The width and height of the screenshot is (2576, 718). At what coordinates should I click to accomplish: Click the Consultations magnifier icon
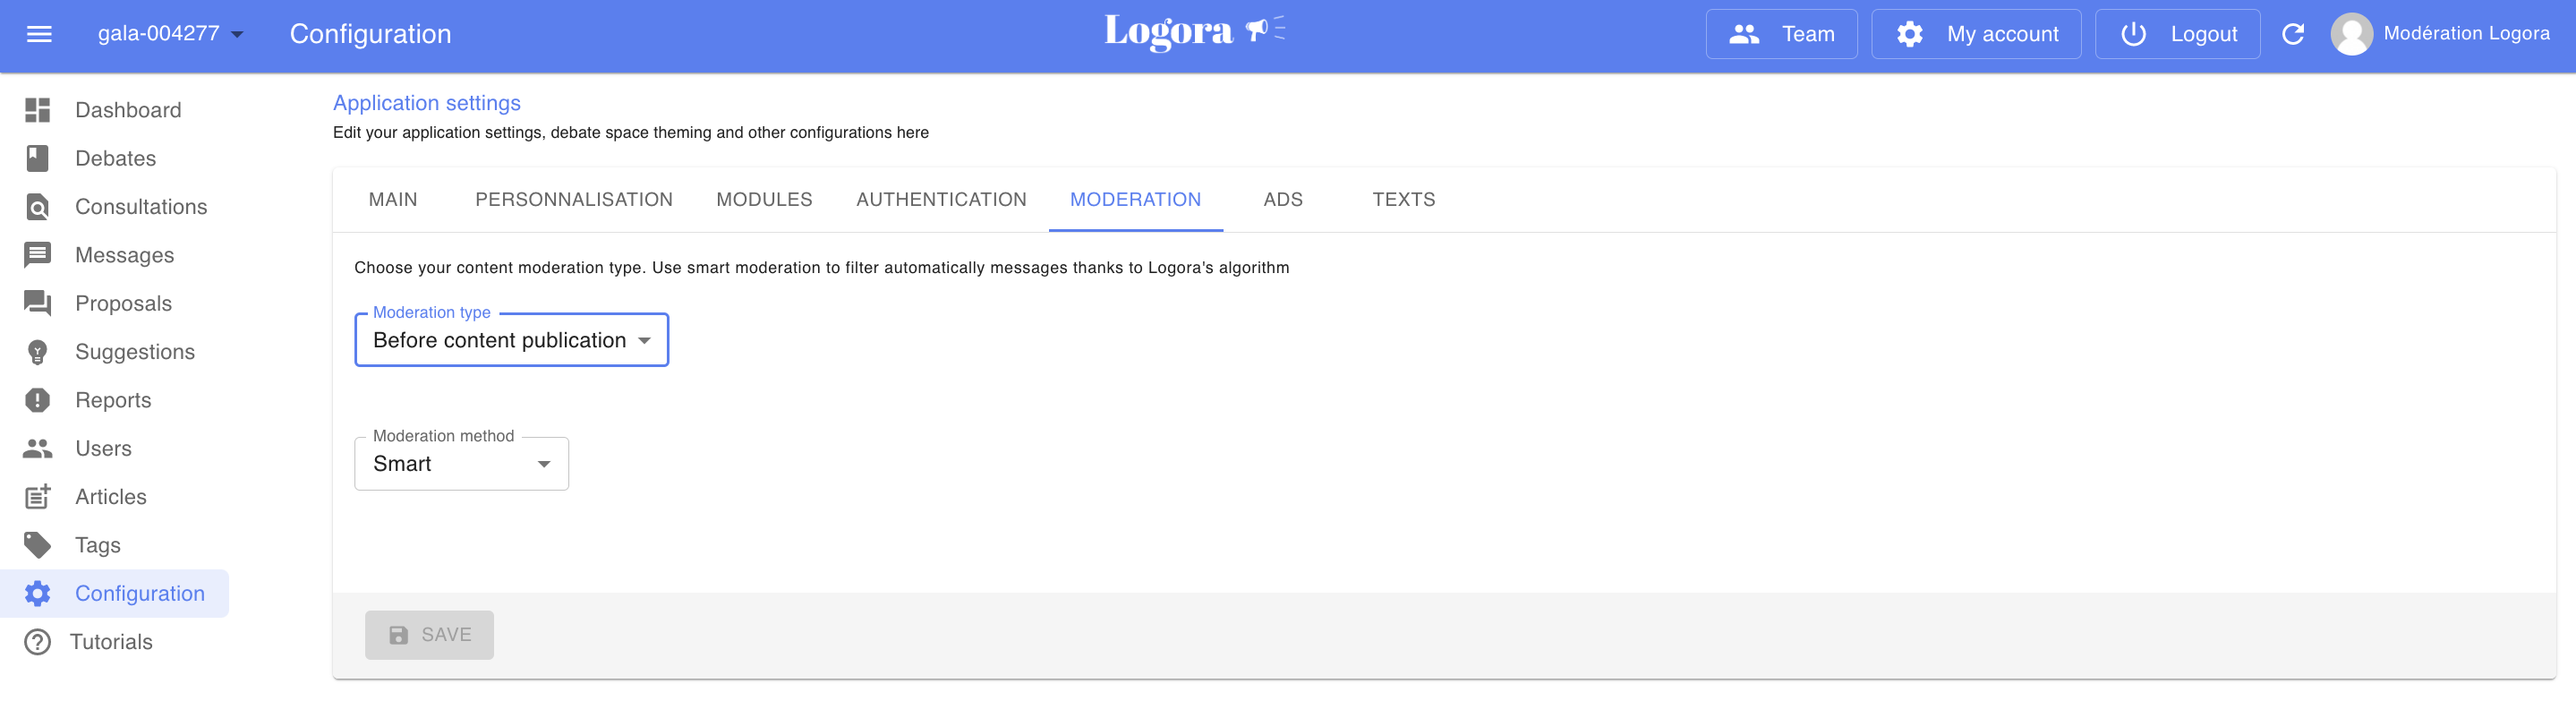37,207
